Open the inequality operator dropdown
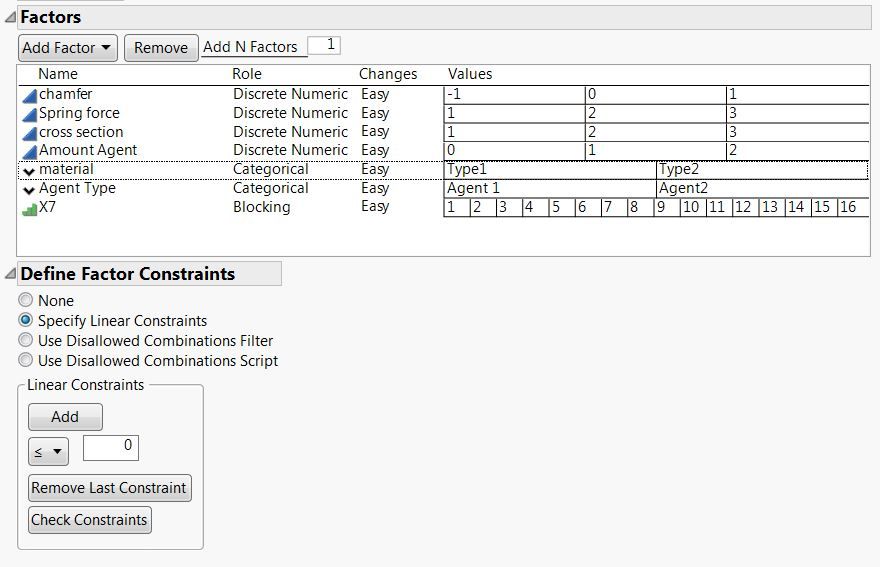880x567 pixels. coord(47,452)
